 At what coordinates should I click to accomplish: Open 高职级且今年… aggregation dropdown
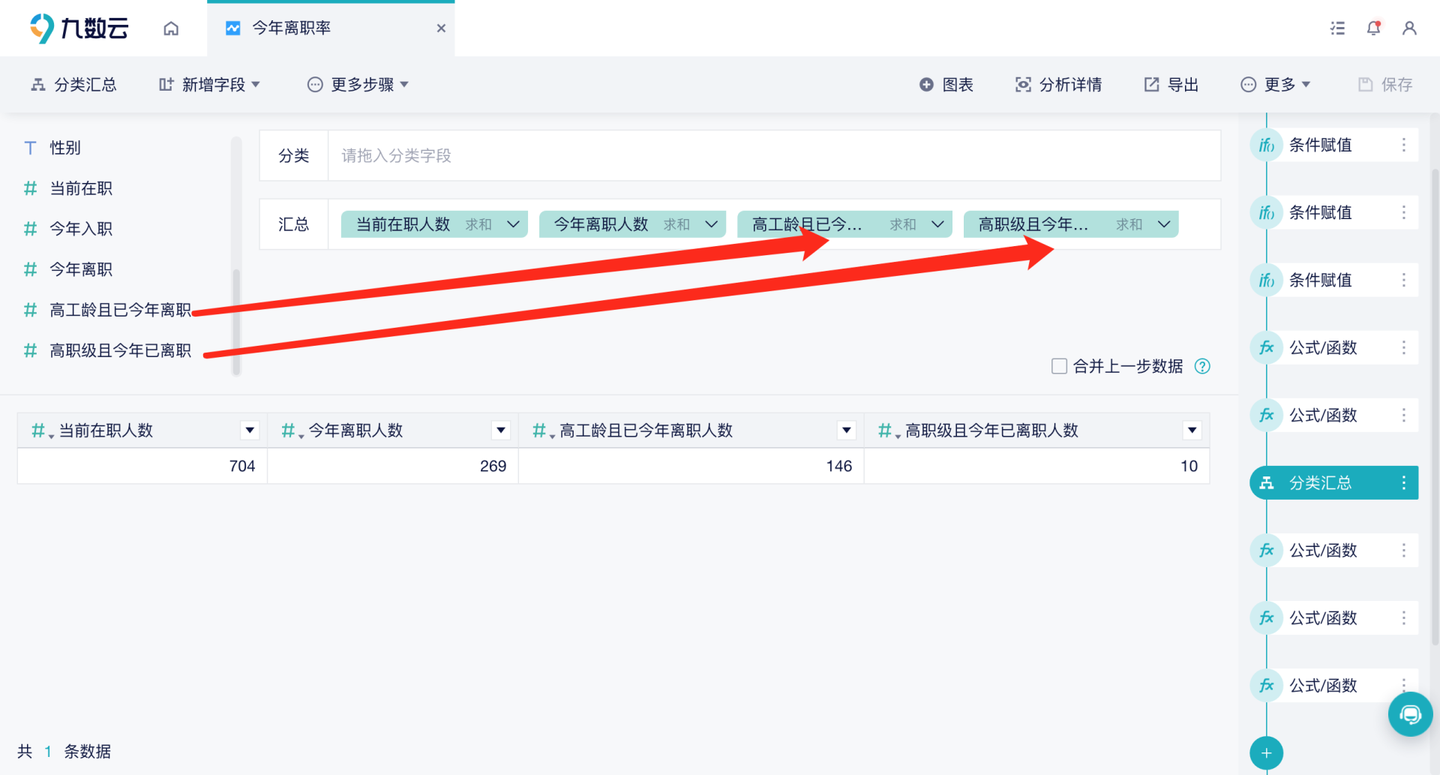(1164, 225)
